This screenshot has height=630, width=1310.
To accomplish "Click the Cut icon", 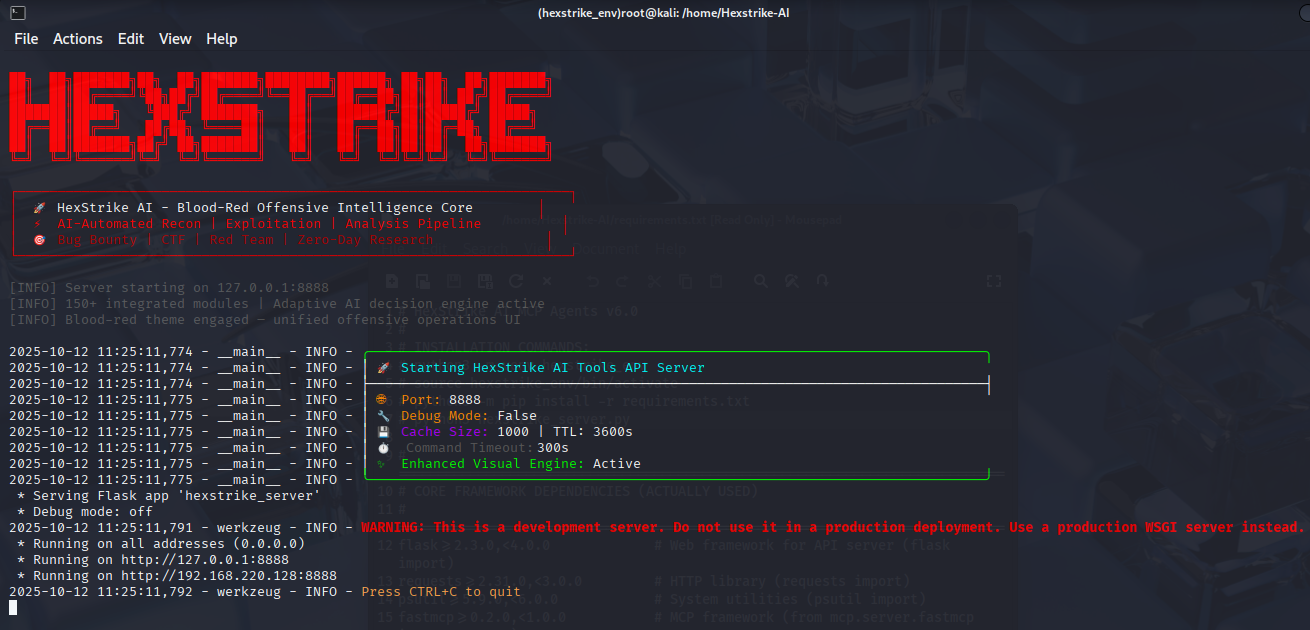I will click(653, 281).
